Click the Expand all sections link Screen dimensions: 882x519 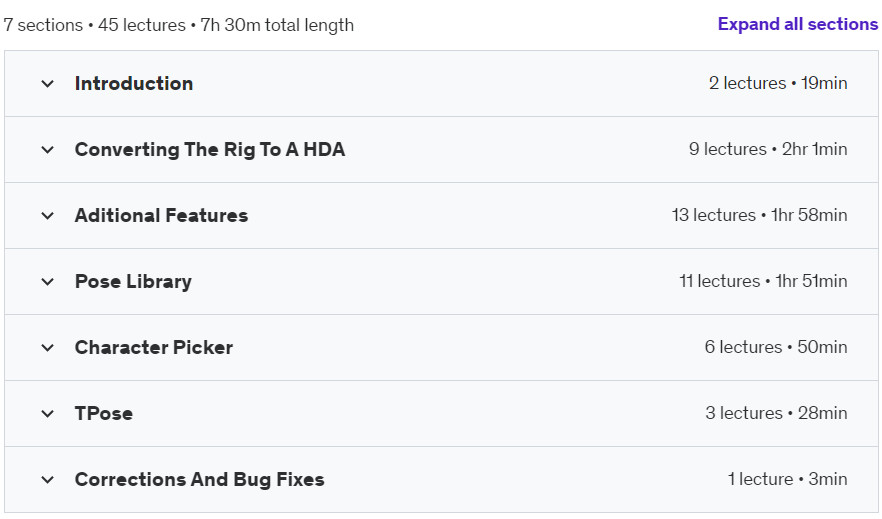[798, 24]
